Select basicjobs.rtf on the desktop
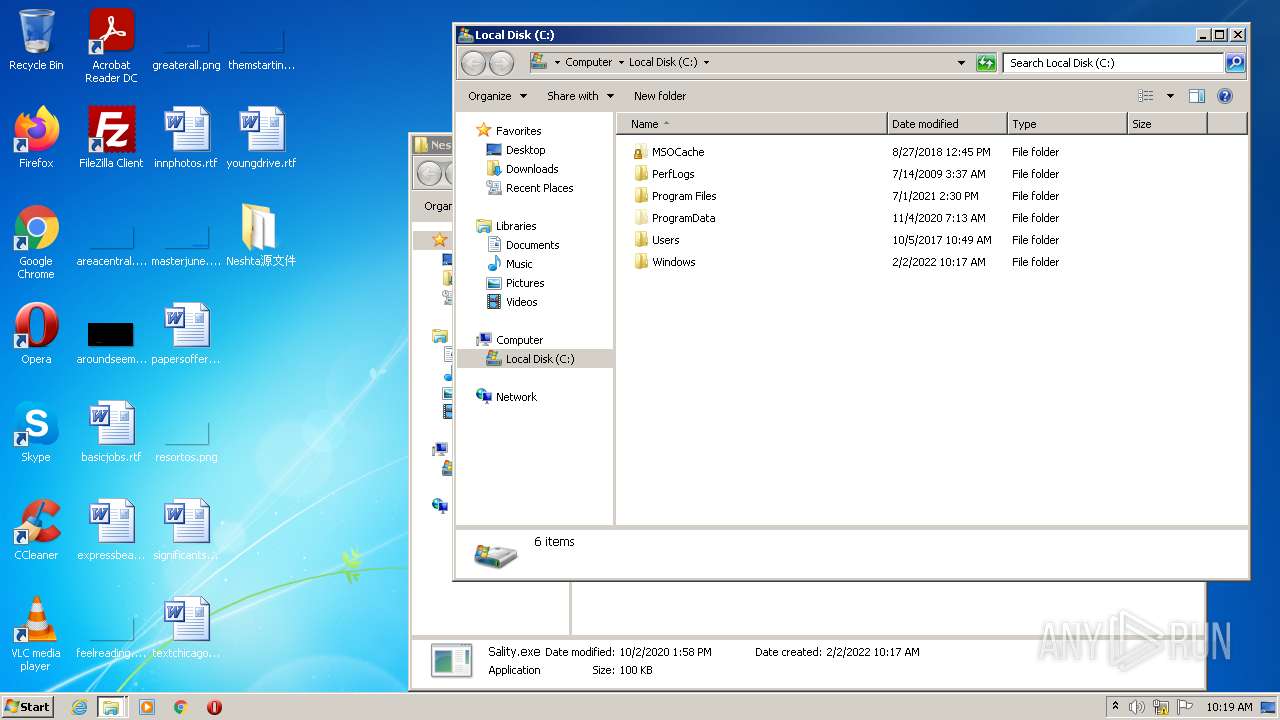Screen dimensions: 1280x720 click(x=111, y=431)
